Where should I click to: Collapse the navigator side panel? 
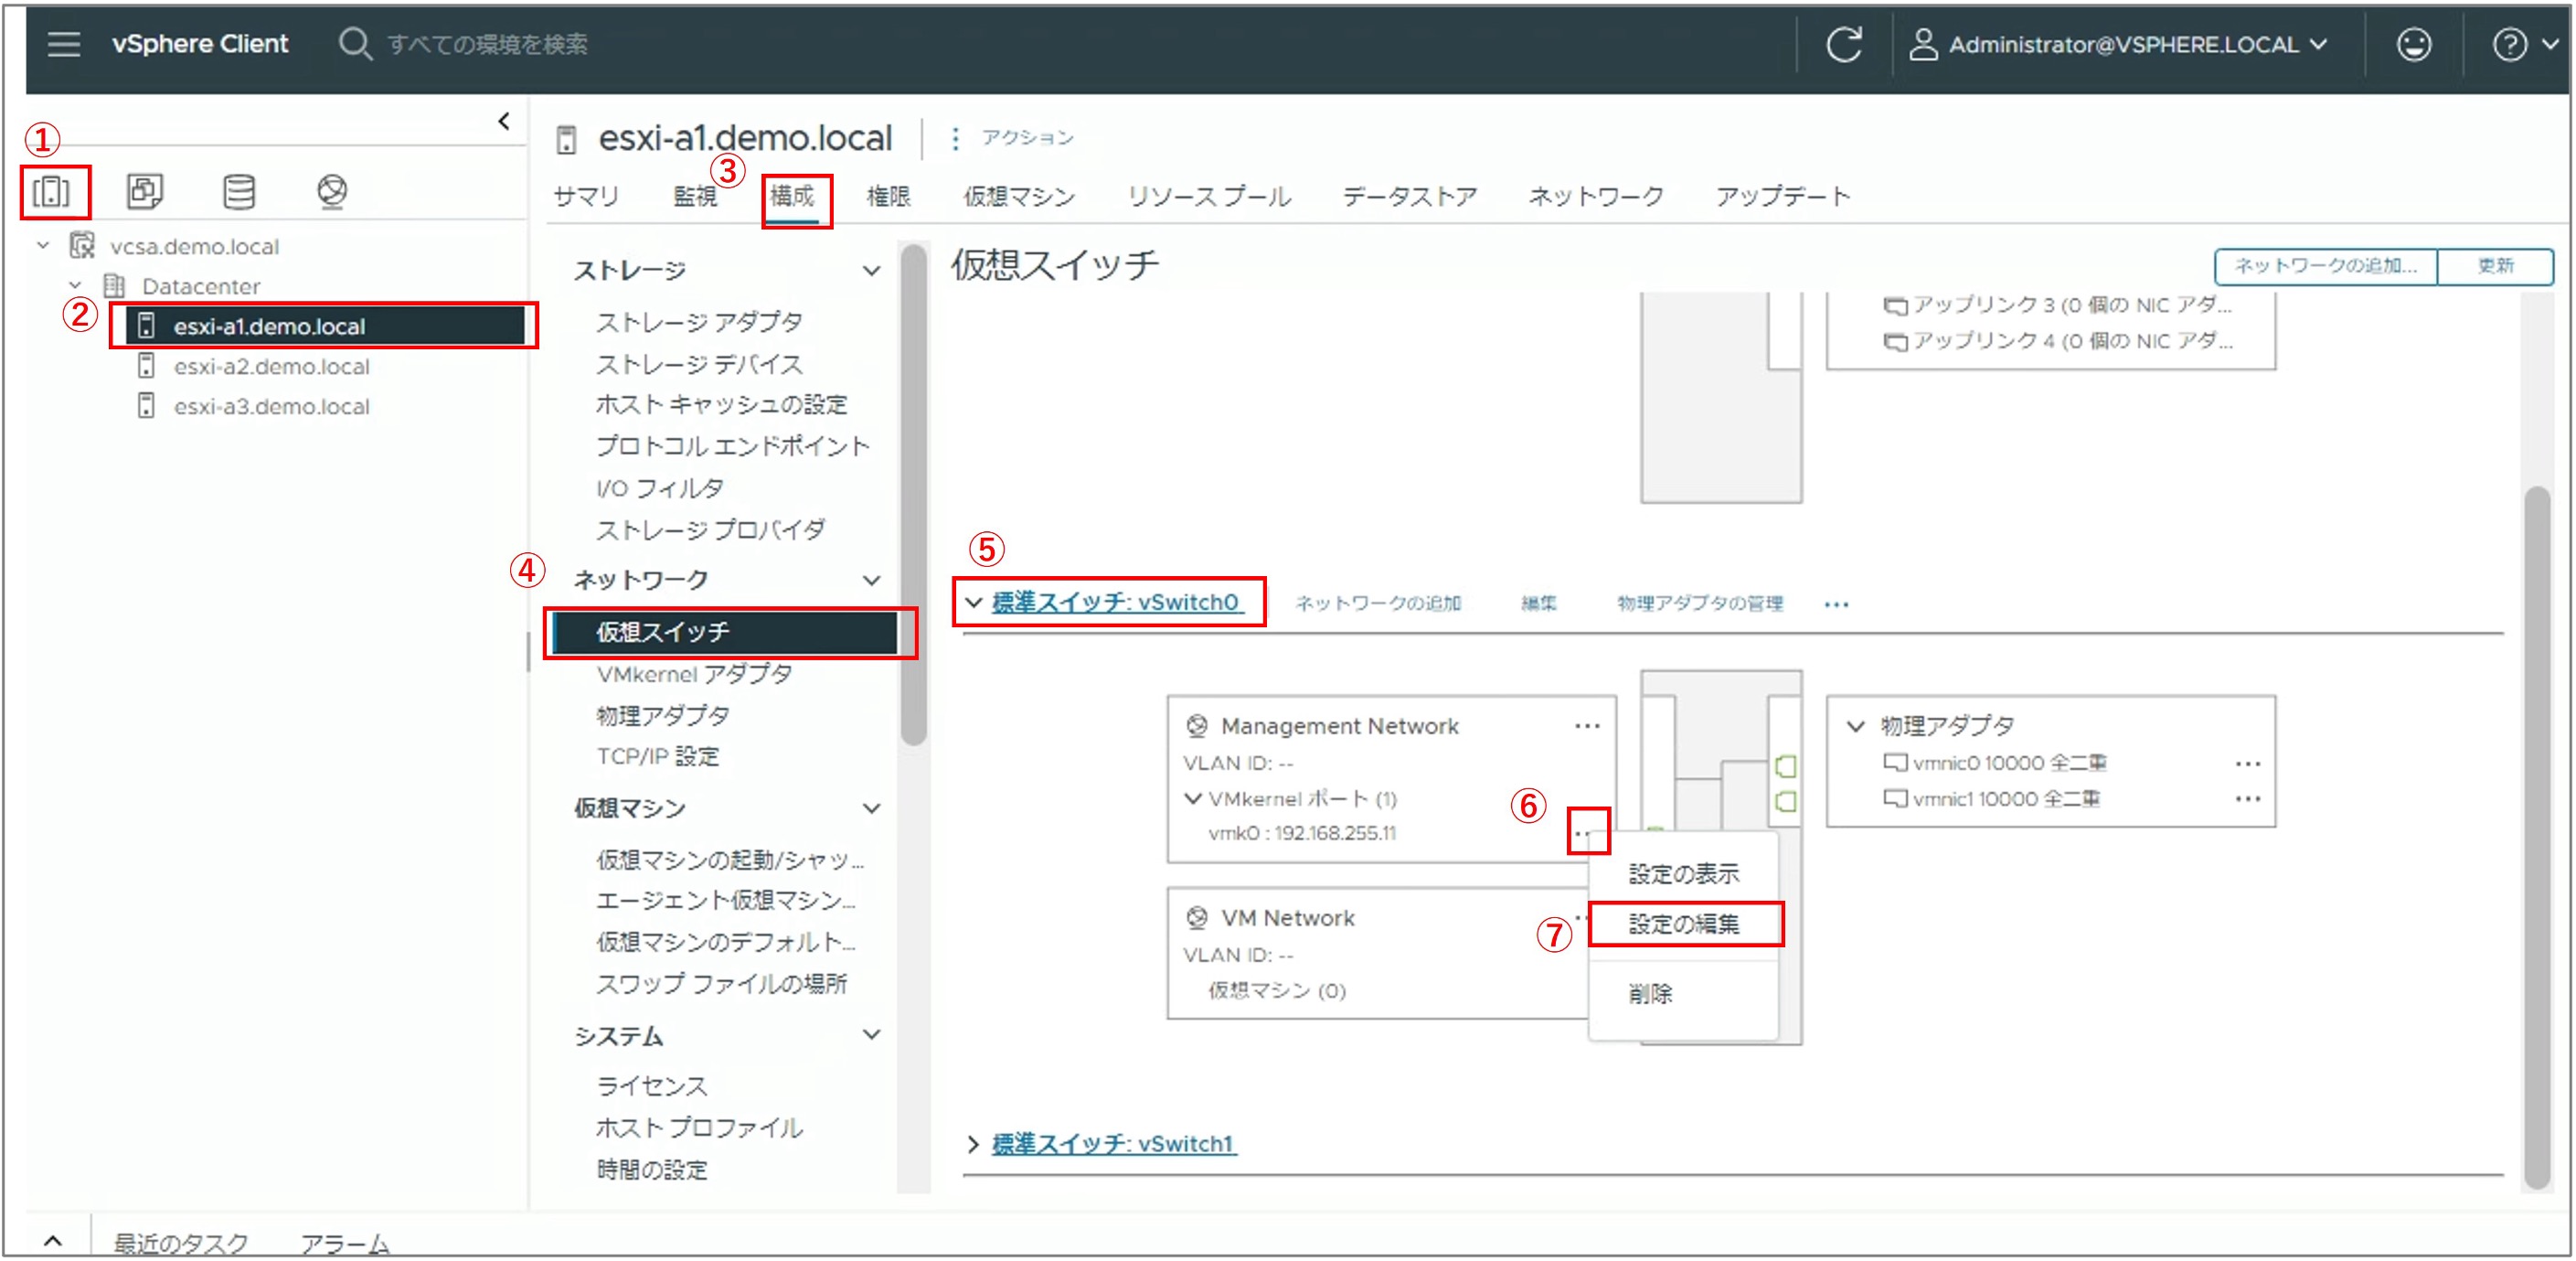504,121
